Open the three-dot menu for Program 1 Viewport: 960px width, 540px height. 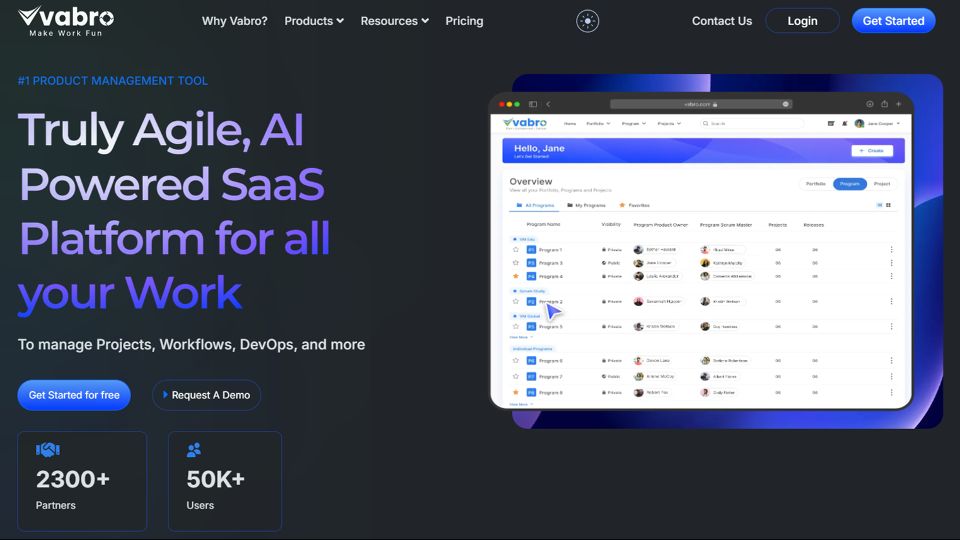891,250
